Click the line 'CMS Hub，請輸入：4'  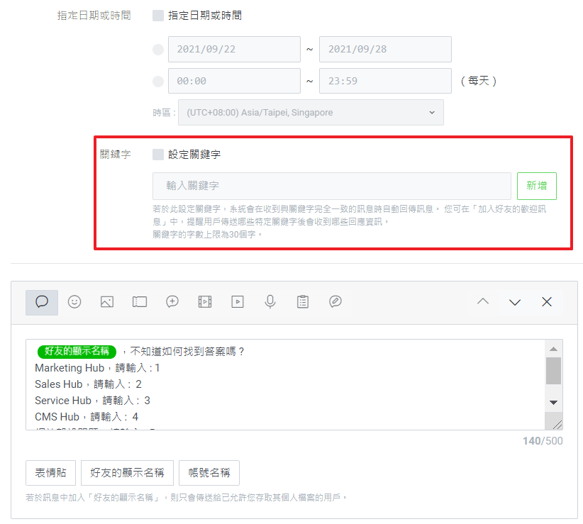click(x=86, y=417)
